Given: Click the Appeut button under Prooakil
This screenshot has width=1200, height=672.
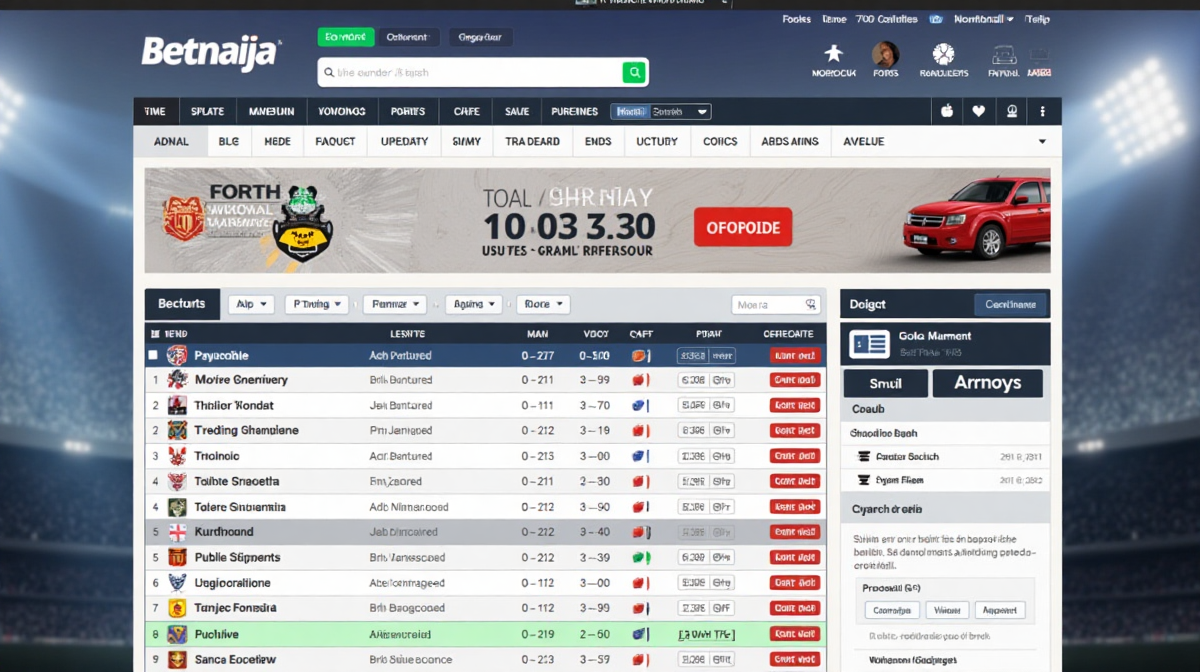Looking at the screenshot, I should pyautogui.click(x=1000, y=610).
